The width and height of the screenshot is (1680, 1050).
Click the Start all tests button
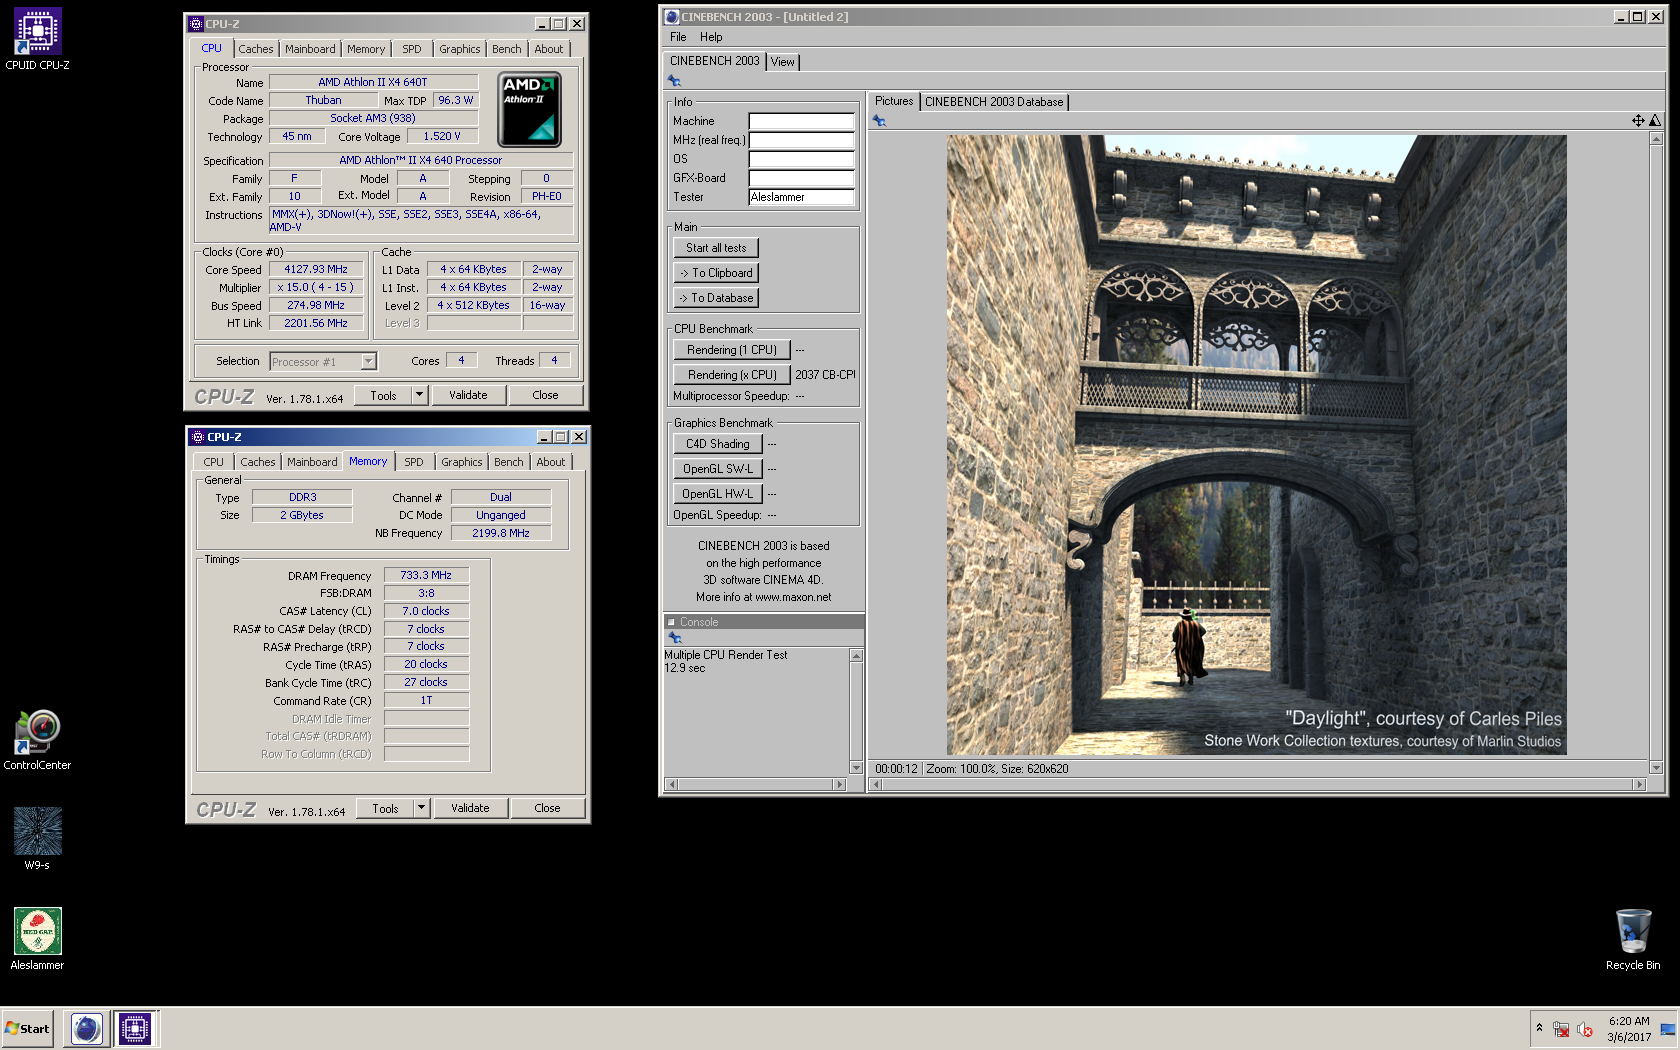[x=716, y=248]
